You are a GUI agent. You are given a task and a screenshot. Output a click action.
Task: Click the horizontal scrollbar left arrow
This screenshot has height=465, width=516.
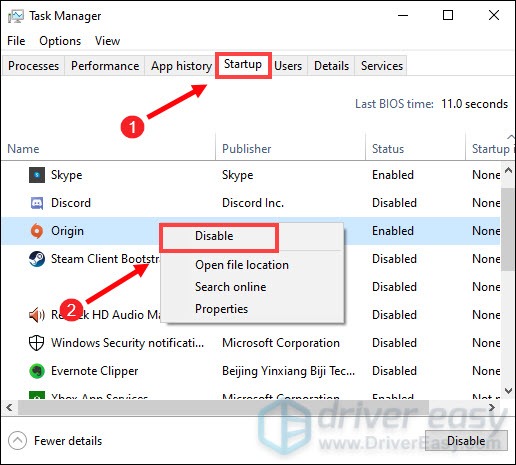point(9,407)
